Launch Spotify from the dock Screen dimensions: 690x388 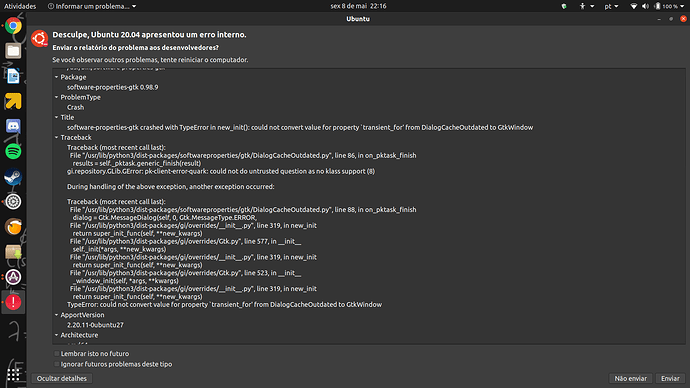pos(13,151)
